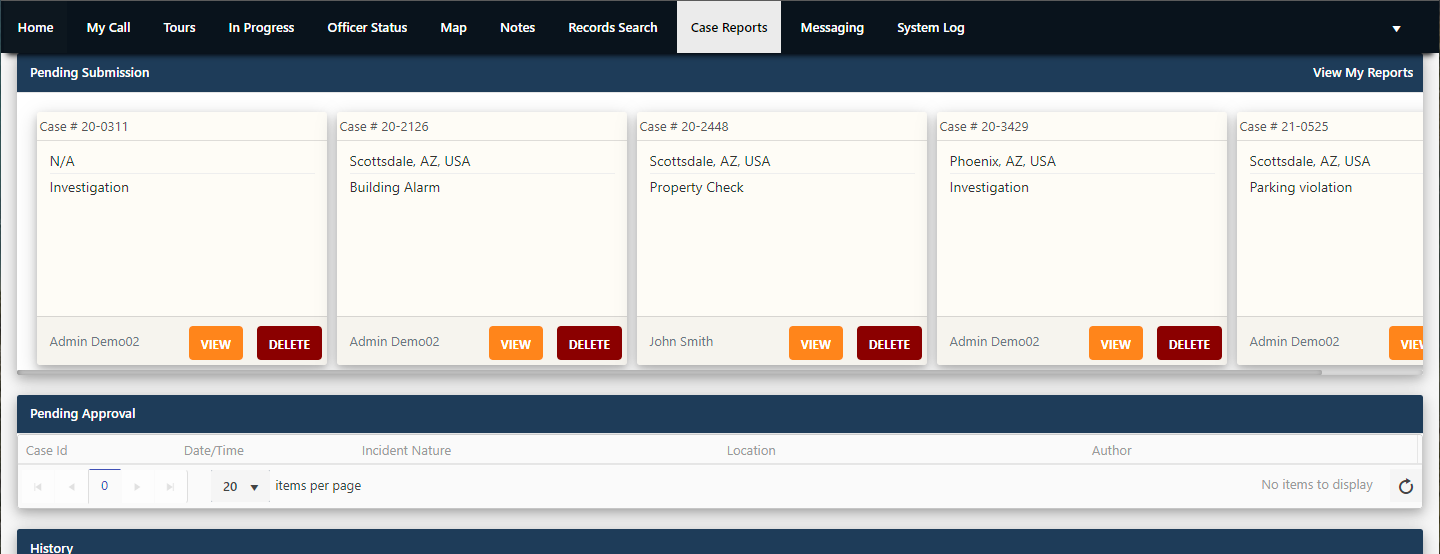Open the Tours tab

coord(179,27)
